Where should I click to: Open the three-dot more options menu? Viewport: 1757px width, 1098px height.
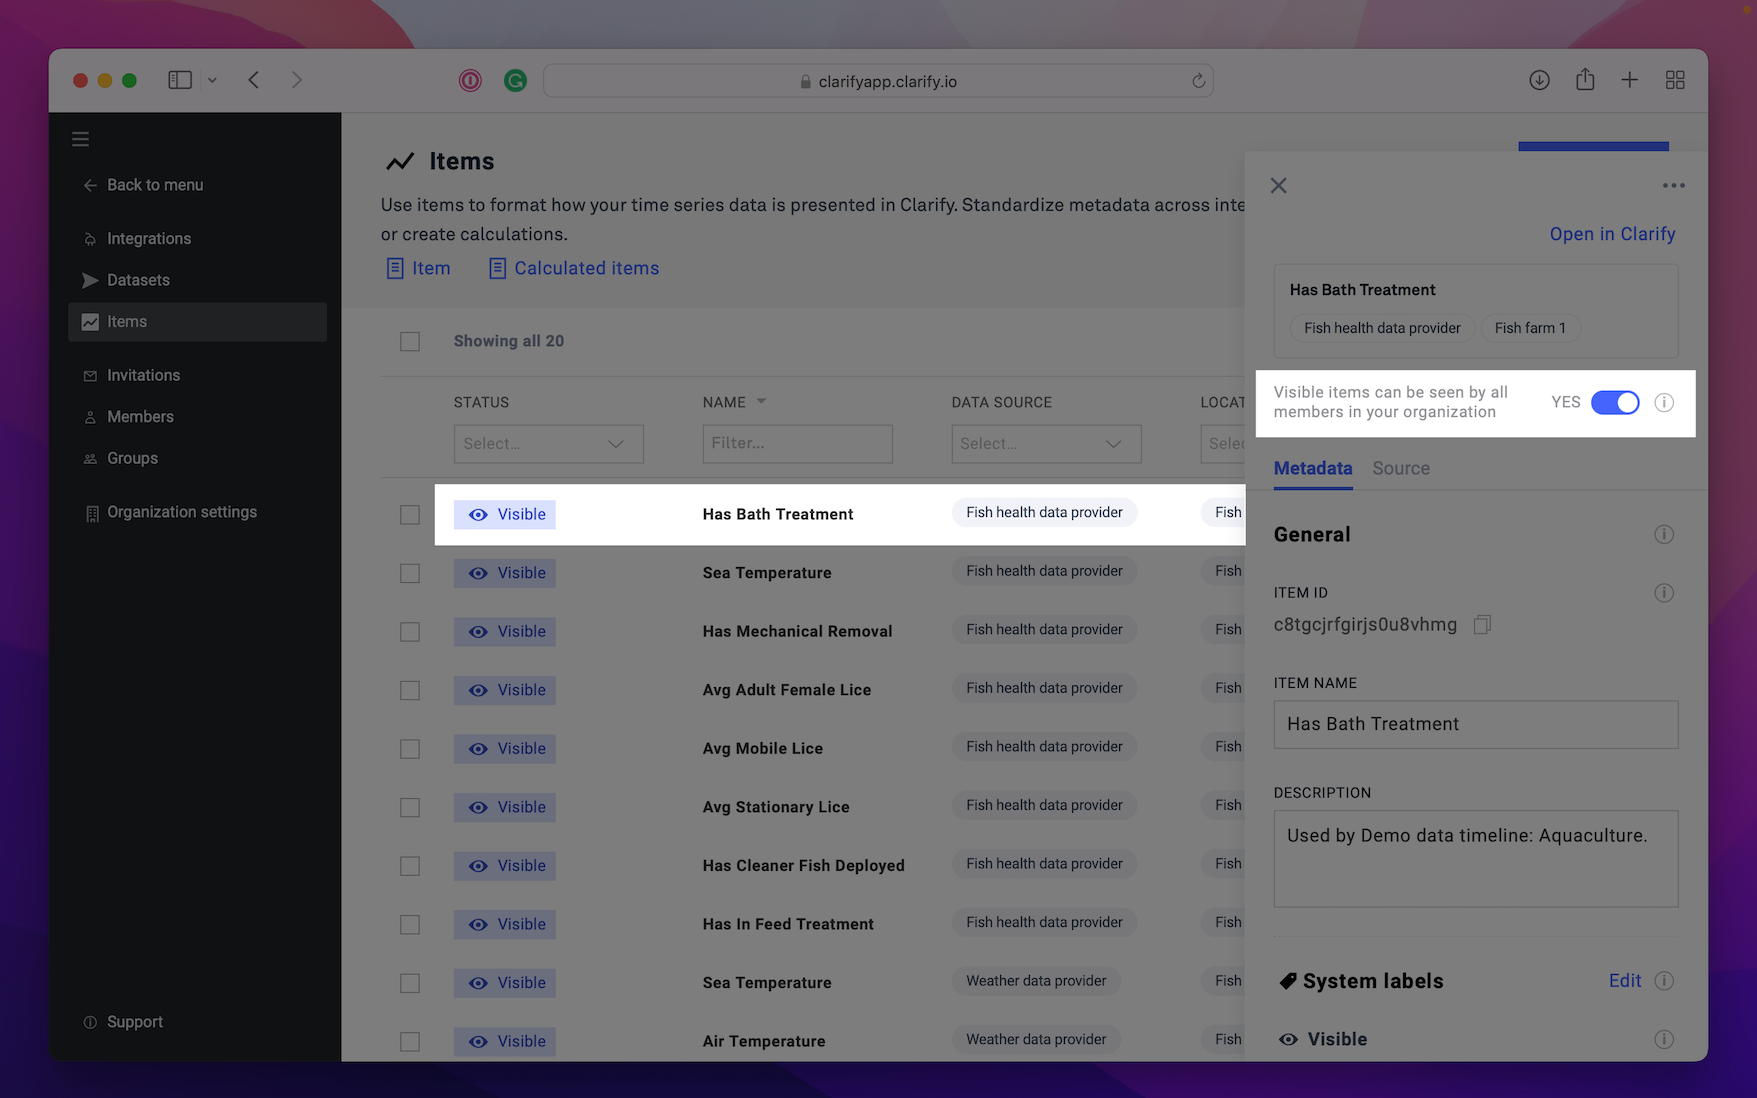pyautogui.click(x=1673, y=186)
